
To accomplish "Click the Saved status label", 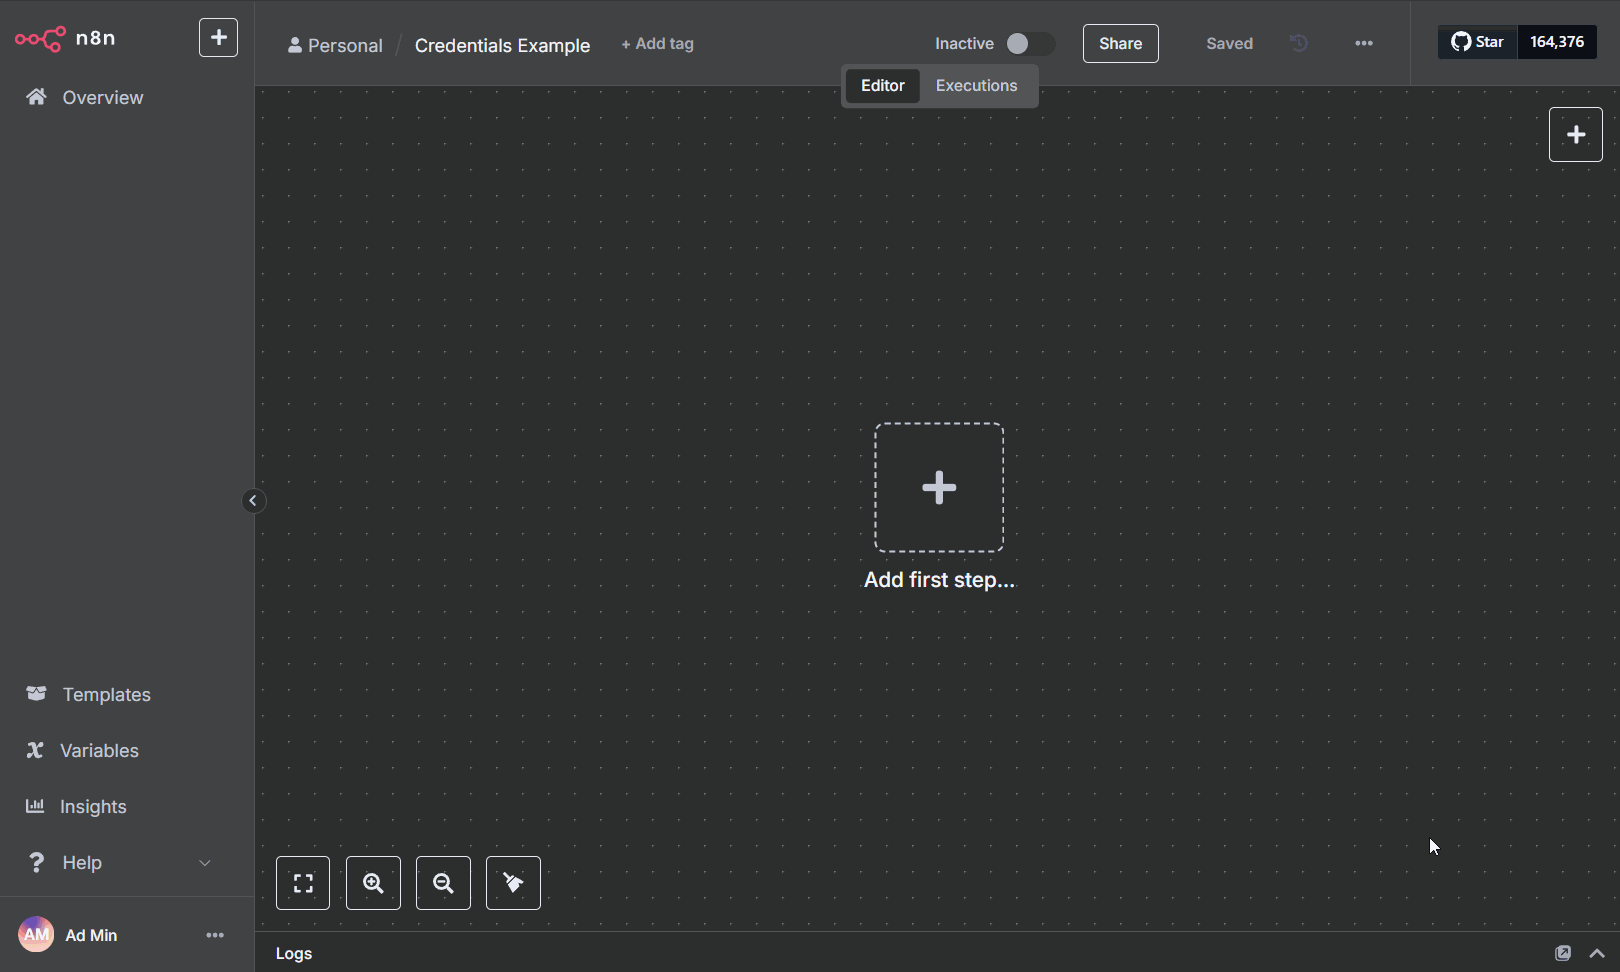I will 1229,44.
